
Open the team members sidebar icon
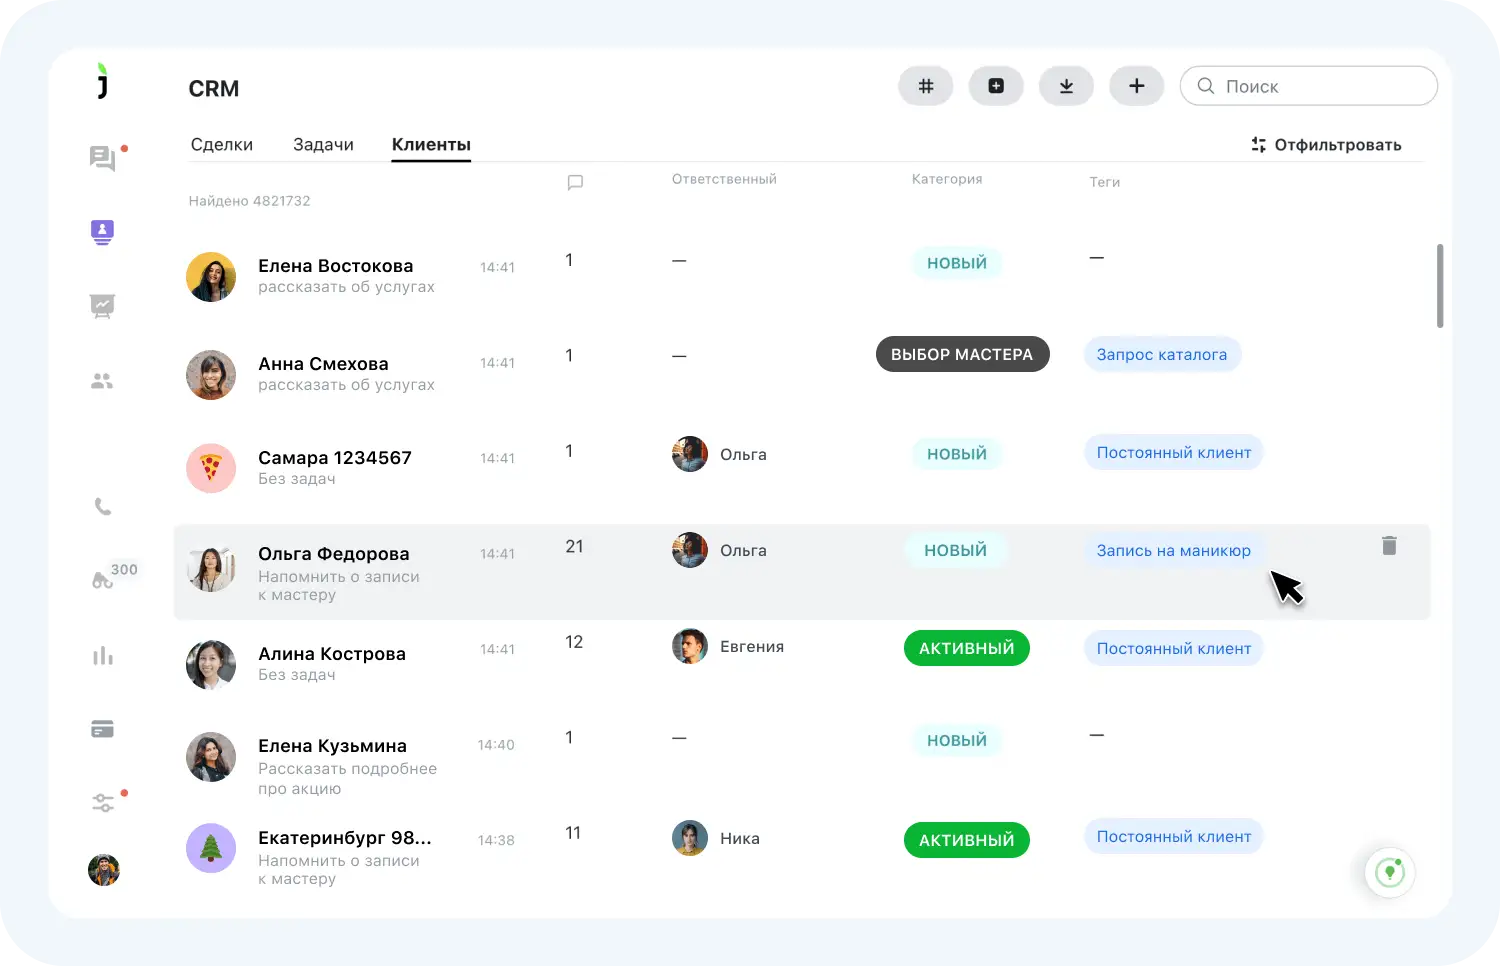[102, 381]
